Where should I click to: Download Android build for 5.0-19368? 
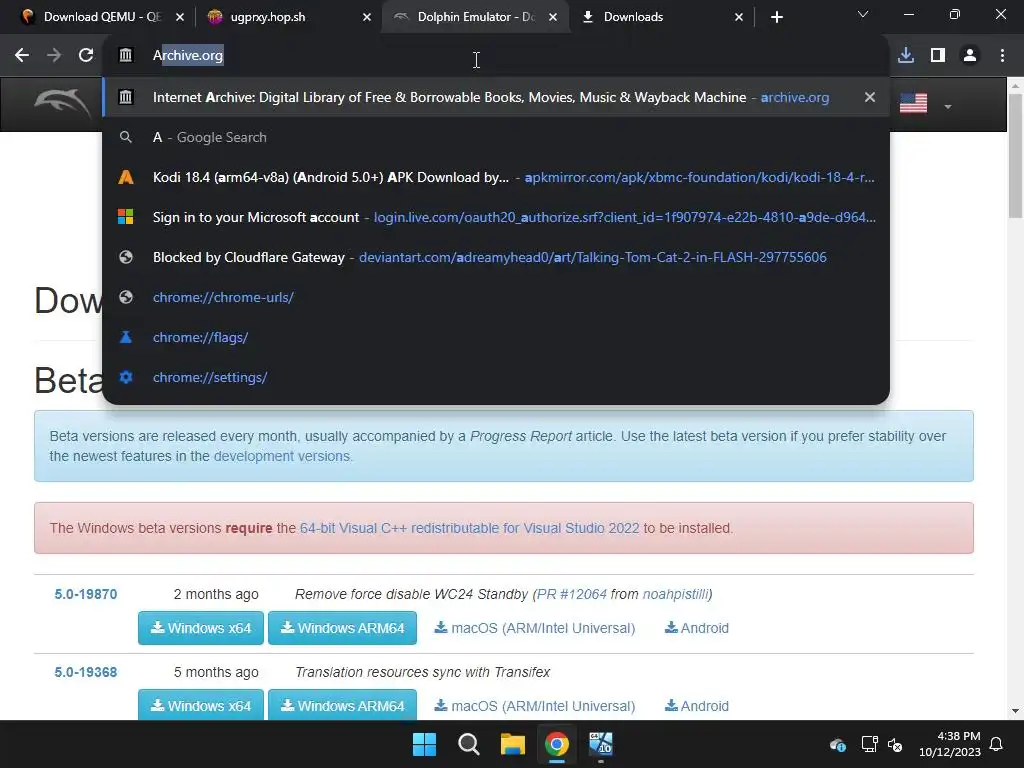tap(697, 706)
